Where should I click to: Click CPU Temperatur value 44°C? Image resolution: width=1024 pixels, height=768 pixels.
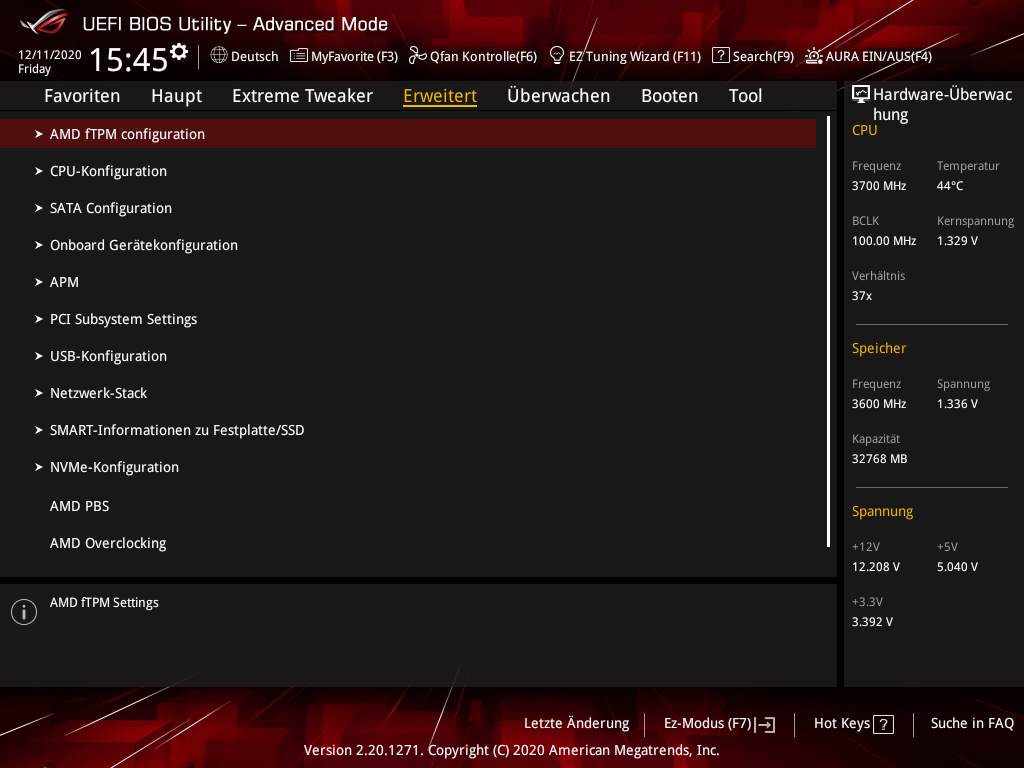(950, 186)
